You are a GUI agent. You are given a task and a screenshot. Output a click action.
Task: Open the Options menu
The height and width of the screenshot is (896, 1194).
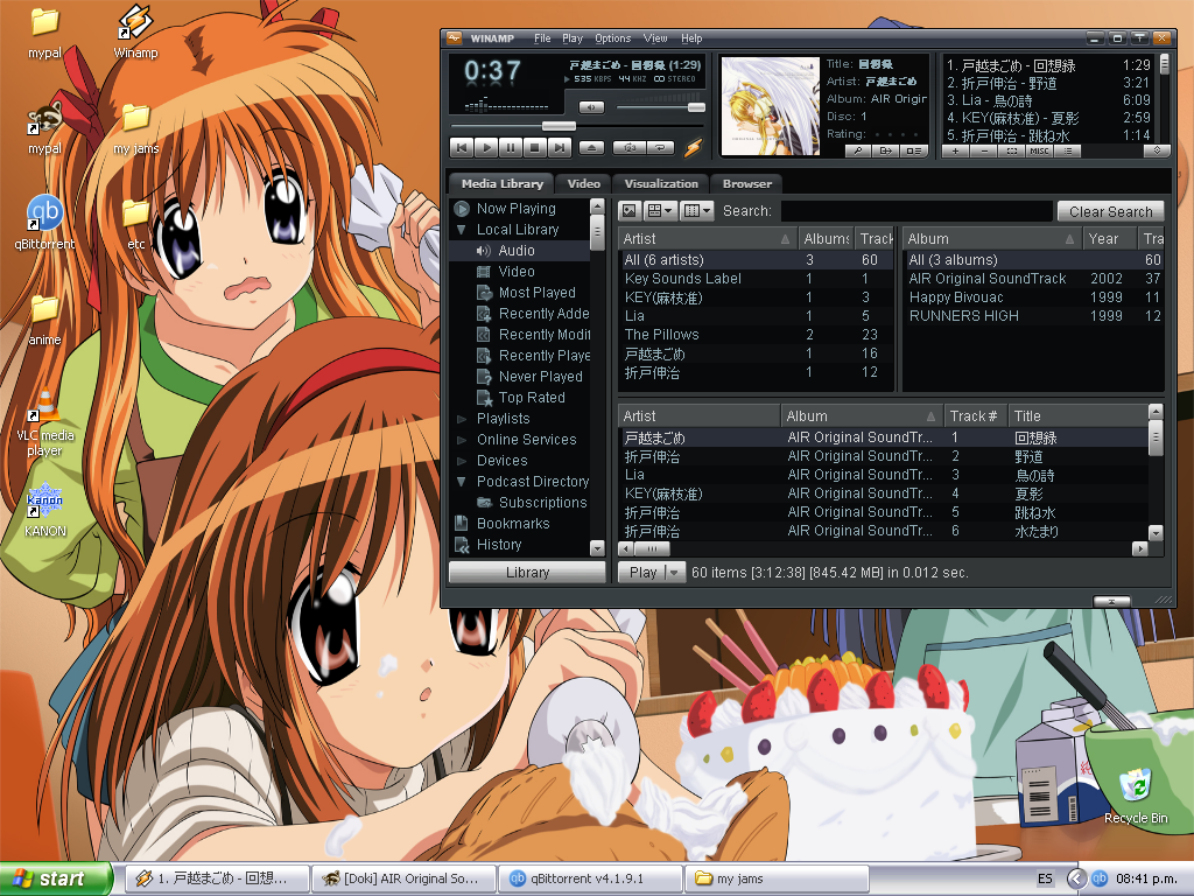point(612,39)
